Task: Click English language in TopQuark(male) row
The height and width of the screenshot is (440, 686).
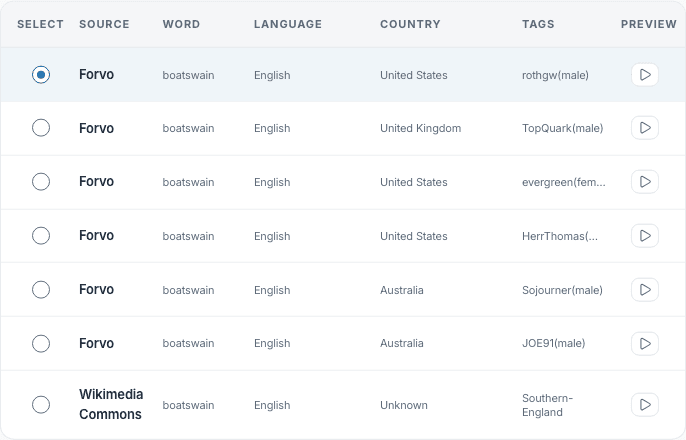Action: point(272,128)
